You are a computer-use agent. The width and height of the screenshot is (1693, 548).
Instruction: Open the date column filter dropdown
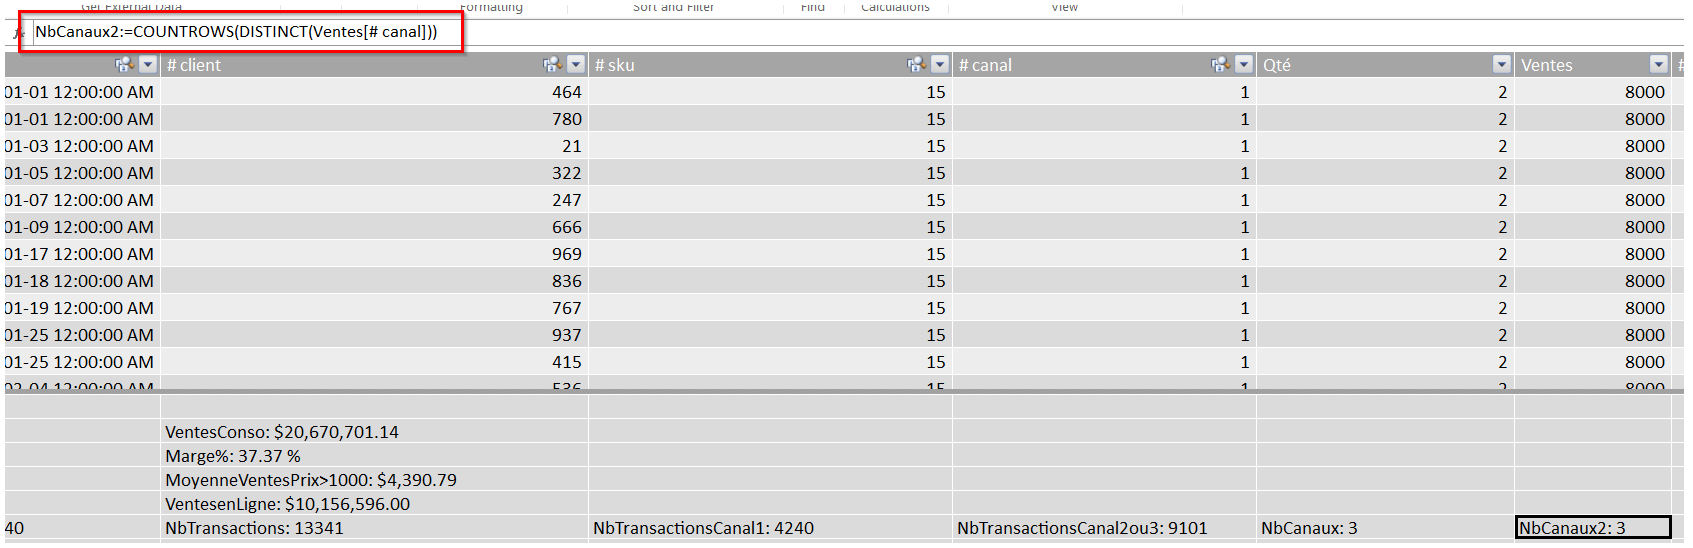[x=148, y=65]
